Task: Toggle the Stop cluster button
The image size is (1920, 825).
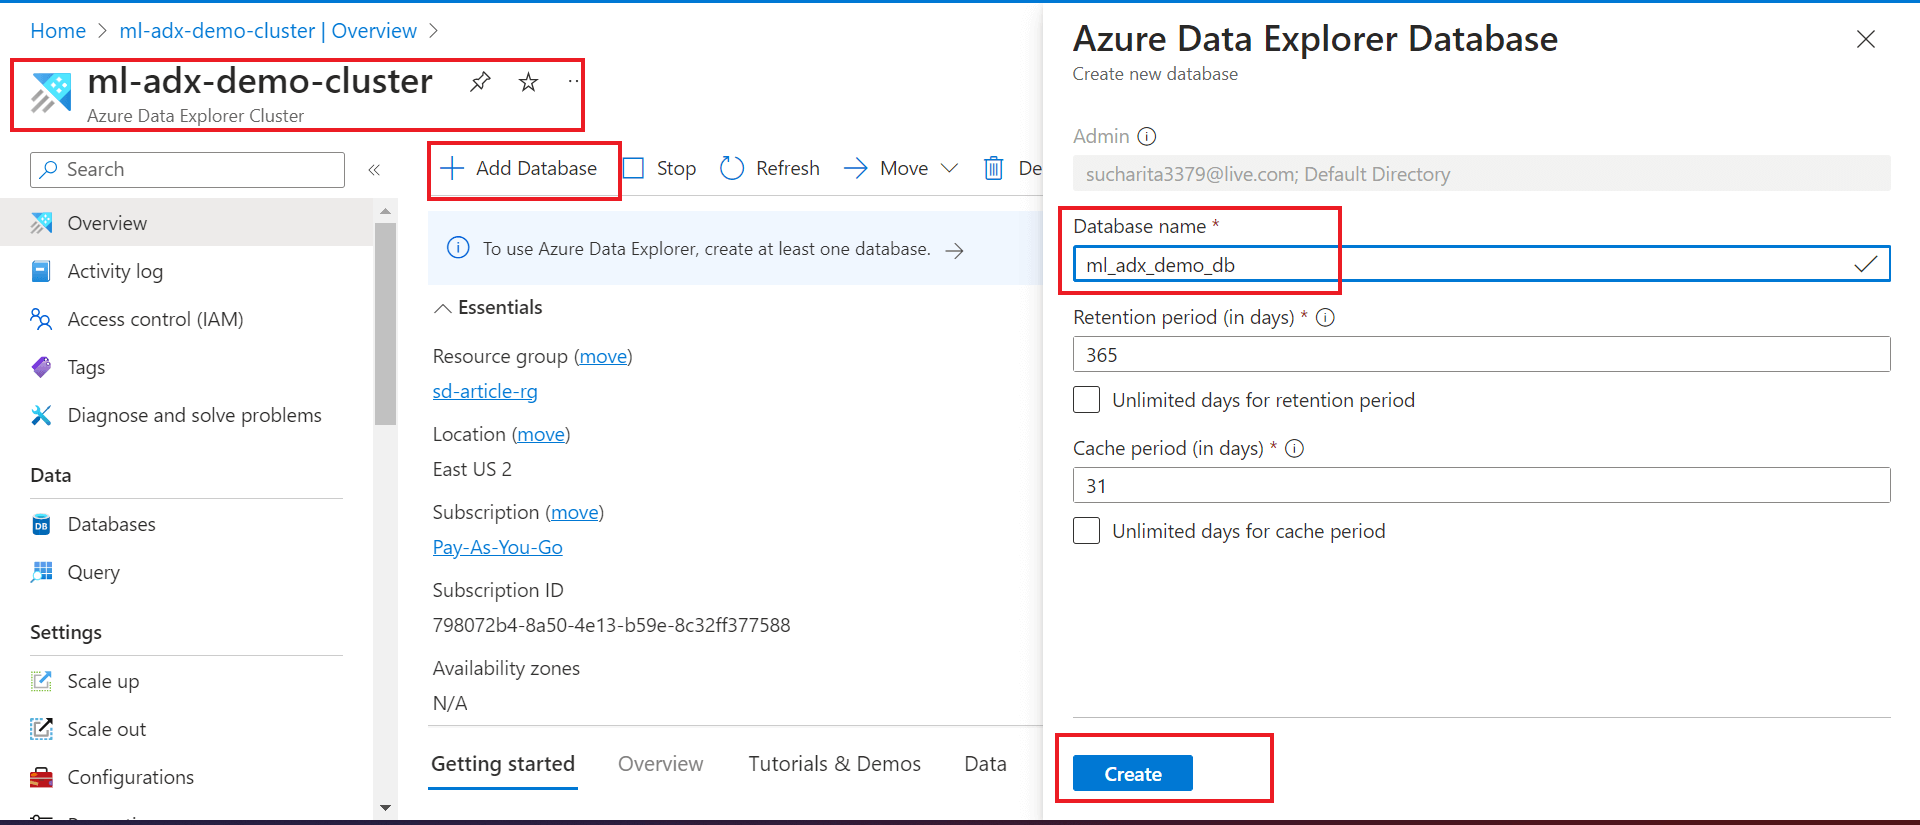Action: pyautogui.click(x=660, y=168)
